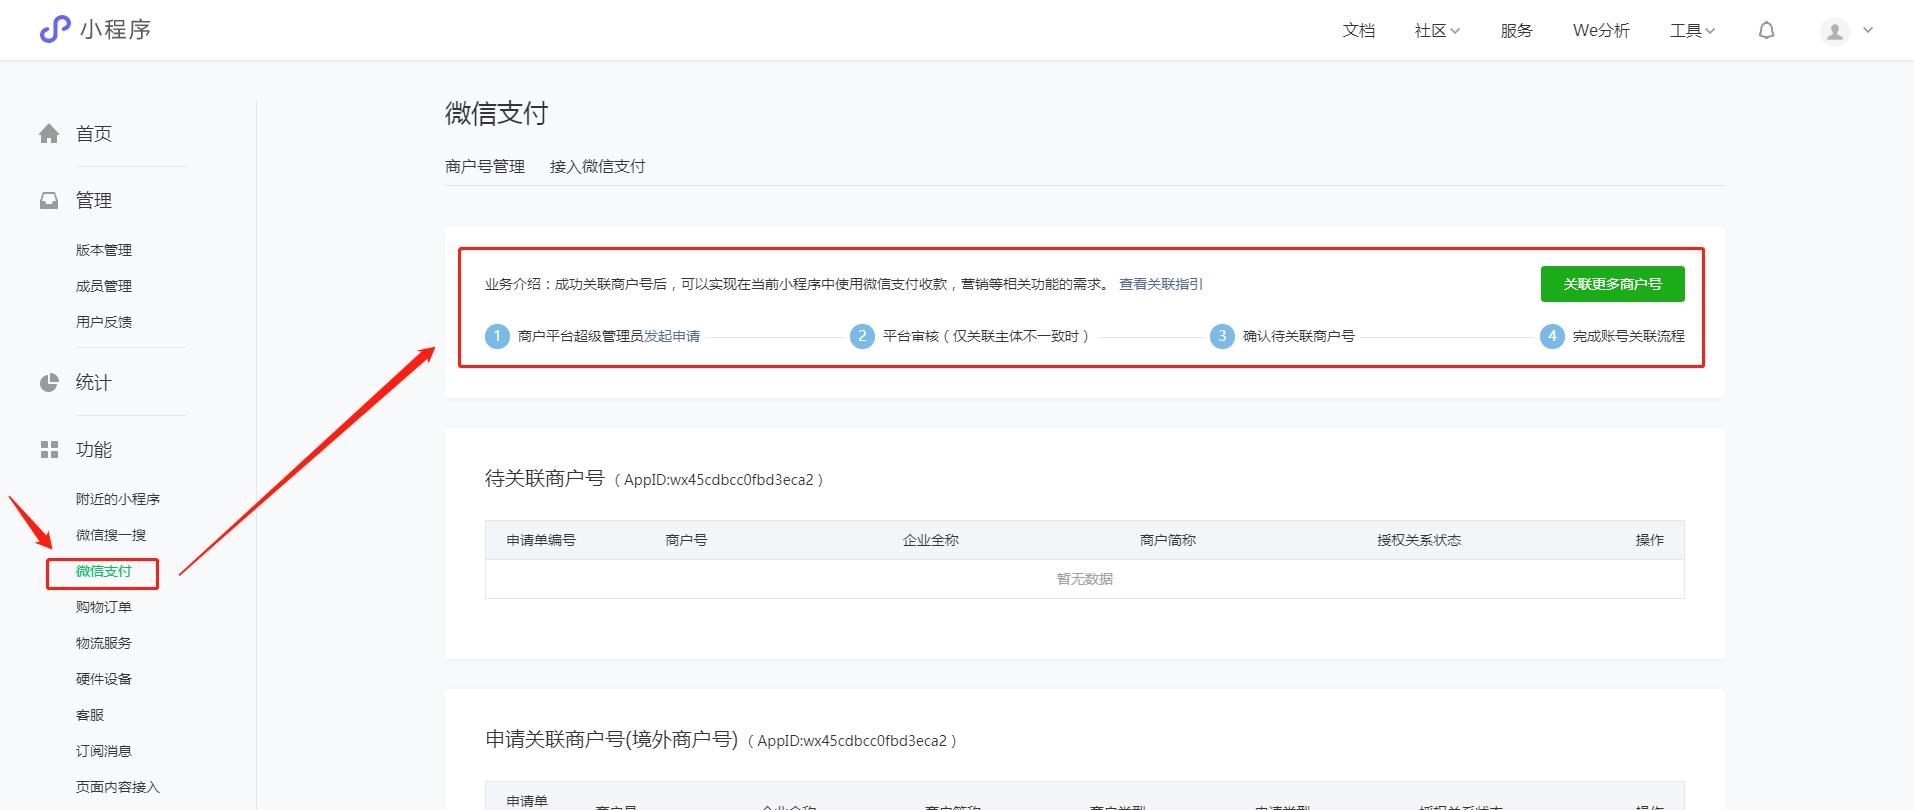Select 微信支付 in sidebar

[x=104, y=571]
